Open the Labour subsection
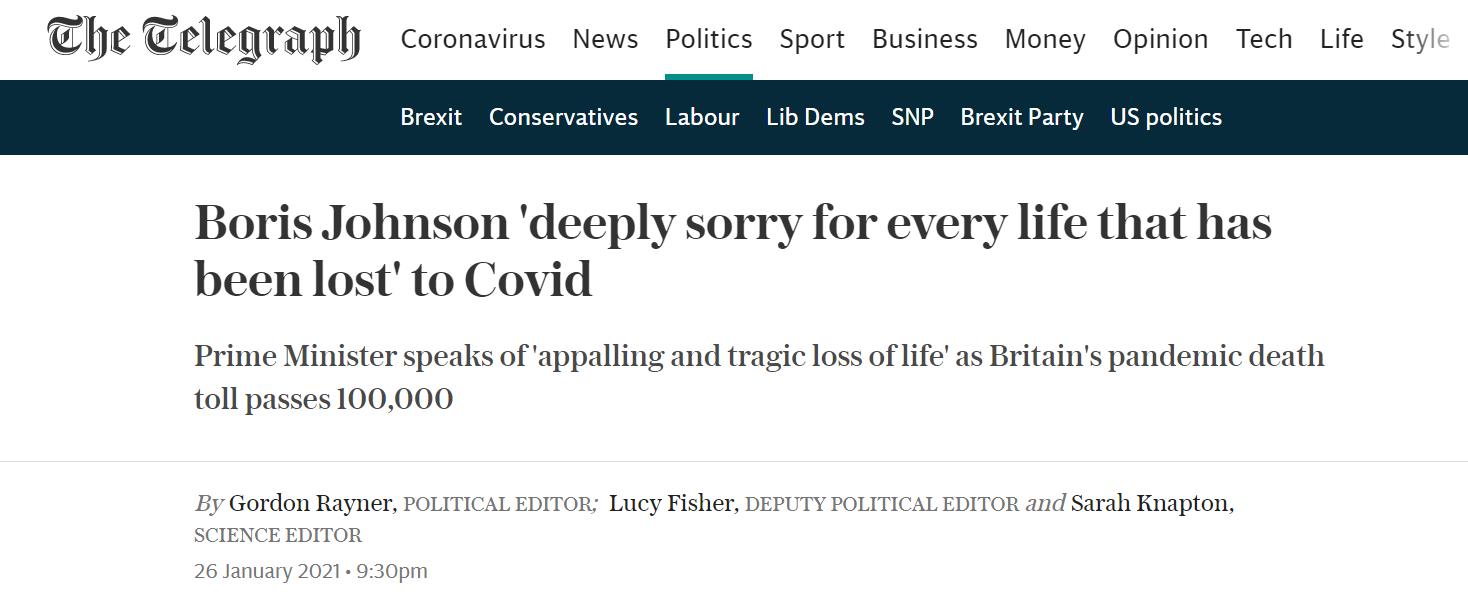The height and width of the screenshot is (603, 1468). pyautogui.click(x=702, y=117)
